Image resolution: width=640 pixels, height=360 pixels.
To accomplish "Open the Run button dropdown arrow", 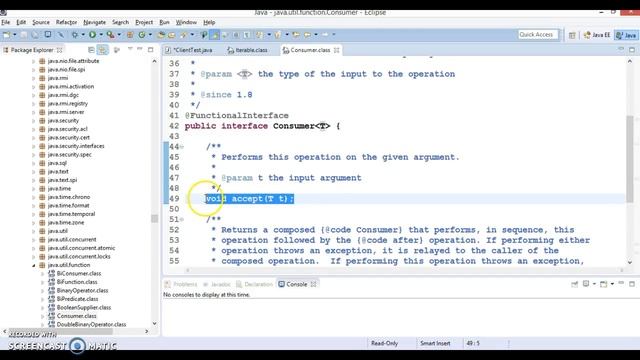I will [101, 35].
